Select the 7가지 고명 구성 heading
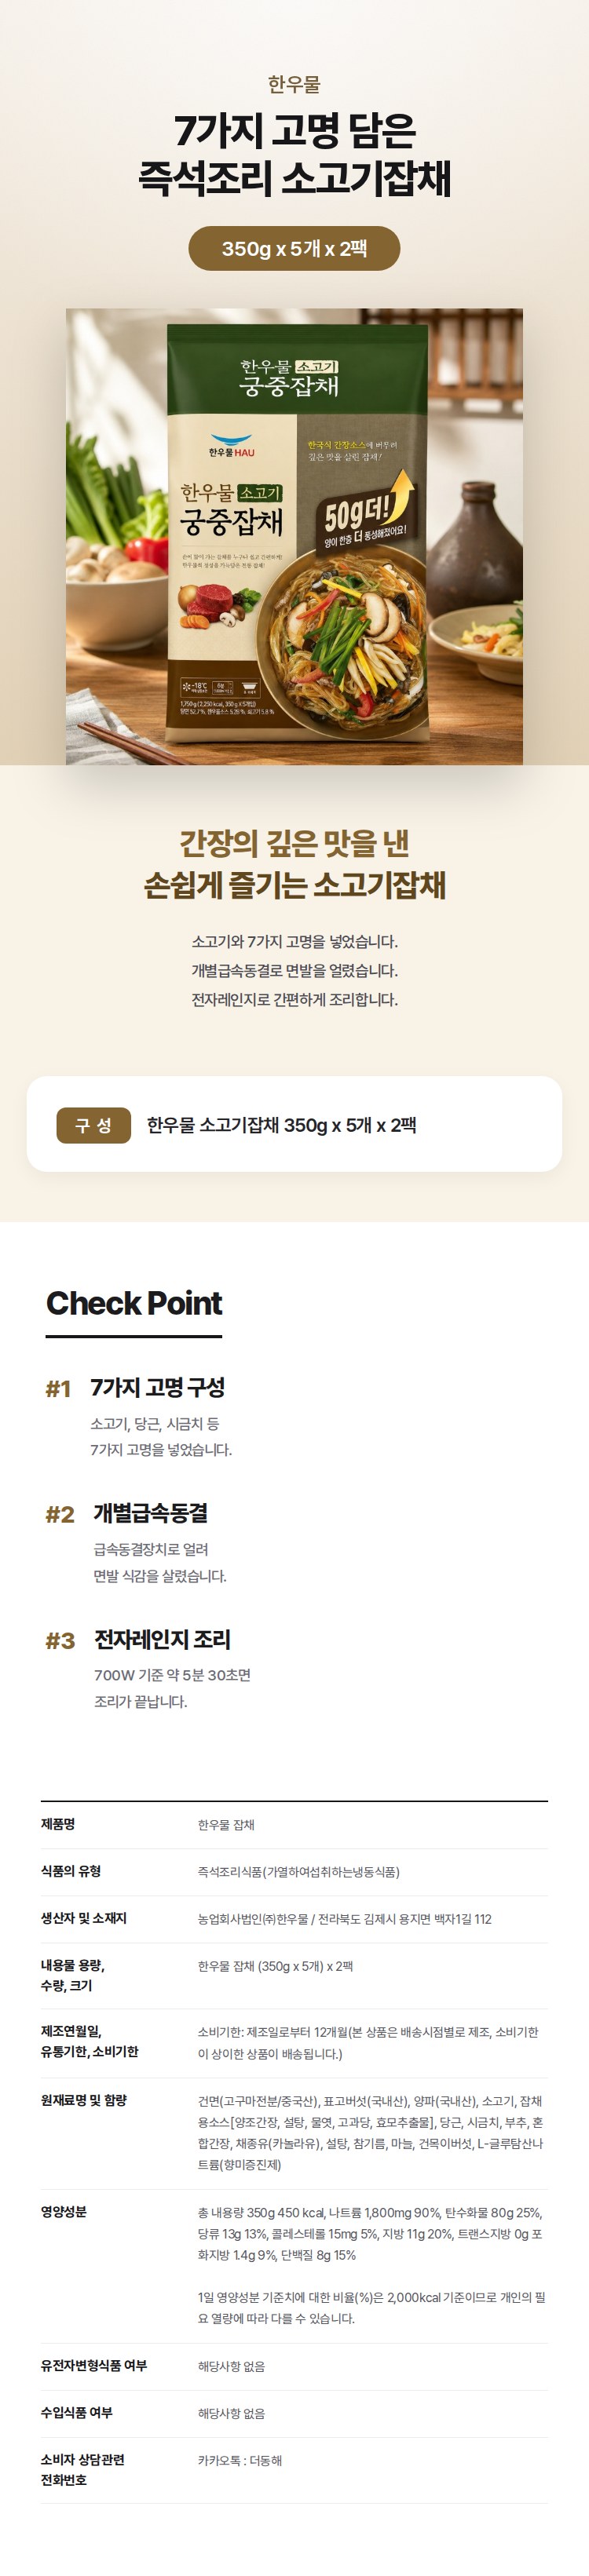The height and width of the screenshot is (2576, 589). coord(157,1387)
